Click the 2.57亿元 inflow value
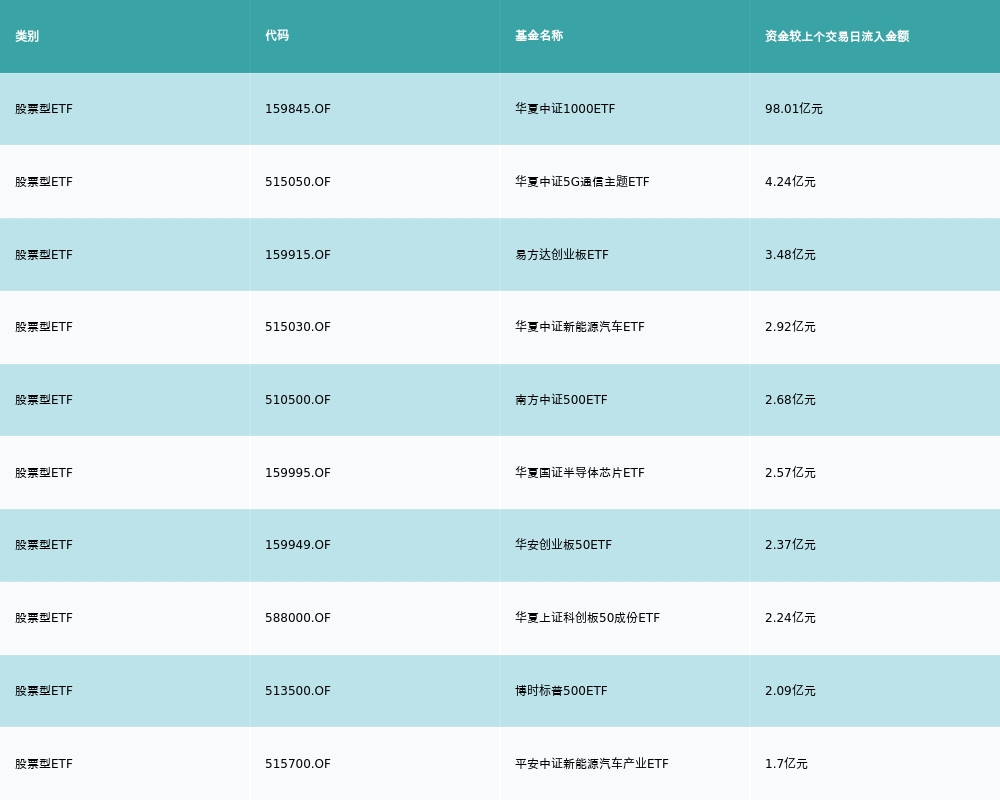 (790, 473)
